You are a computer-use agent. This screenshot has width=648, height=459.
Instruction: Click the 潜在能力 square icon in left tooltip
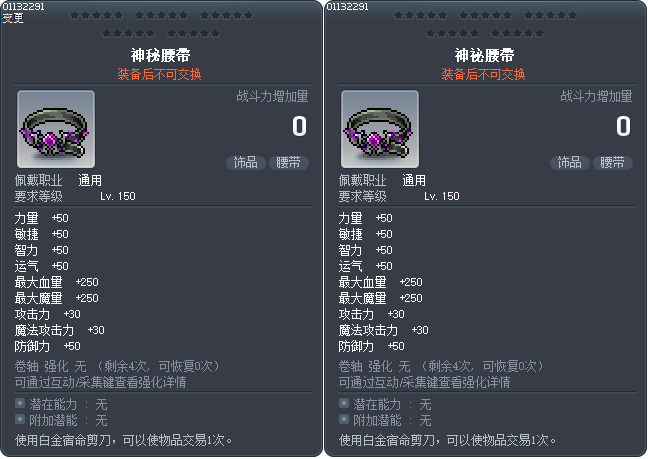point(20,404)
